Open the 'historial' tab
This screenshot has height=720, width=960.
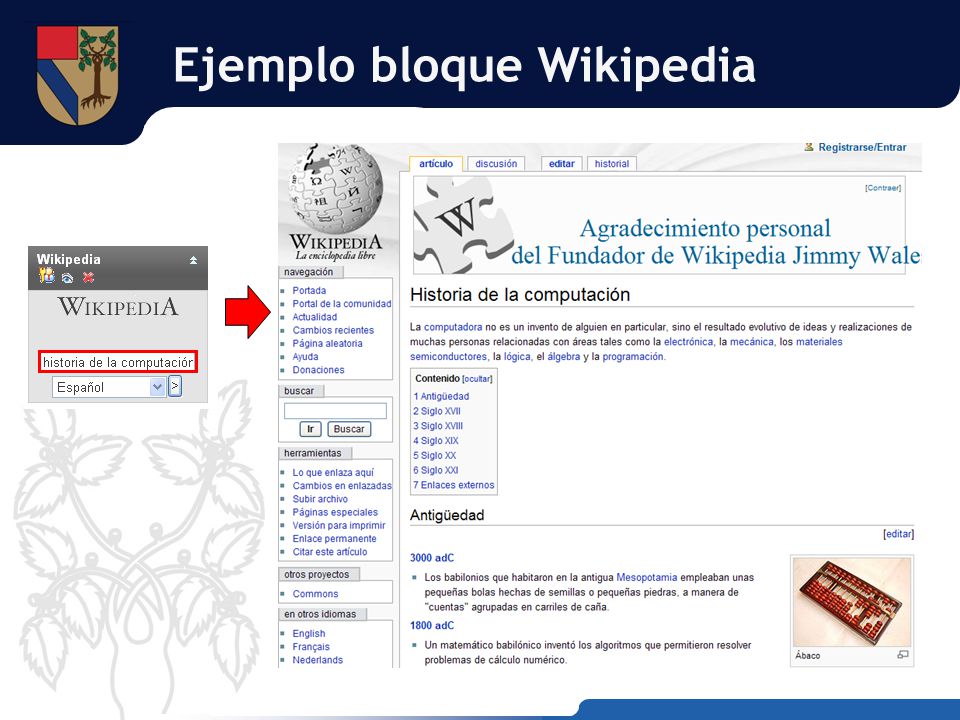(x=612, y=163)
